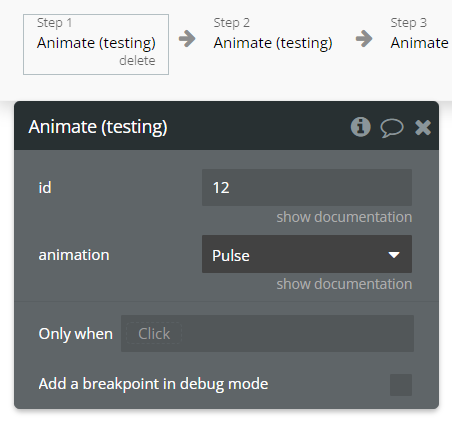Select the Step 3 Animate action

(x=421, y=36)
